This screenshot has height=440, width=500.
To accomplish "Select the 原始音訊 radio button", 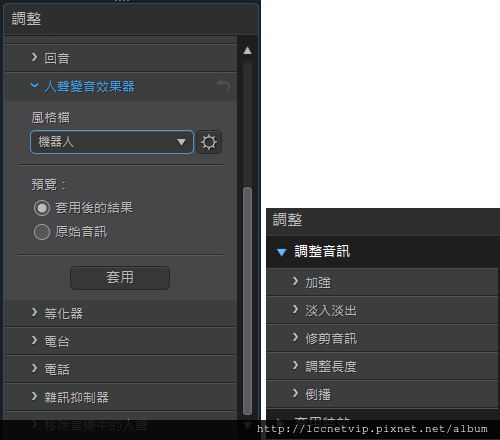I will point(42,232).
